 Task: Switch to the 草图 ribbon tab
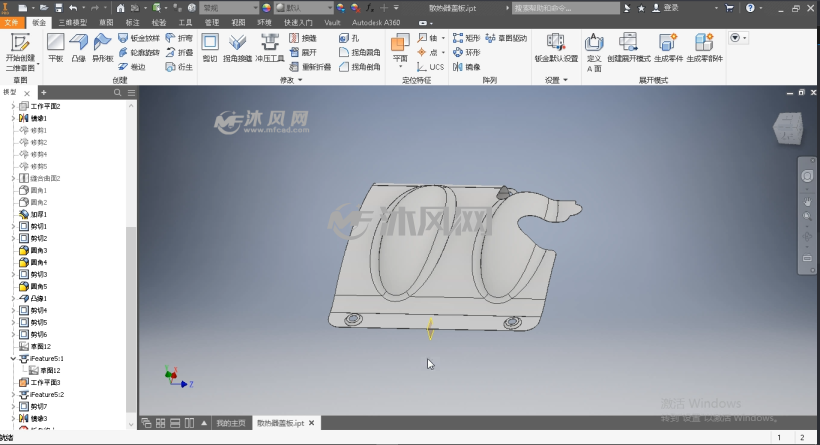point(106,22)
